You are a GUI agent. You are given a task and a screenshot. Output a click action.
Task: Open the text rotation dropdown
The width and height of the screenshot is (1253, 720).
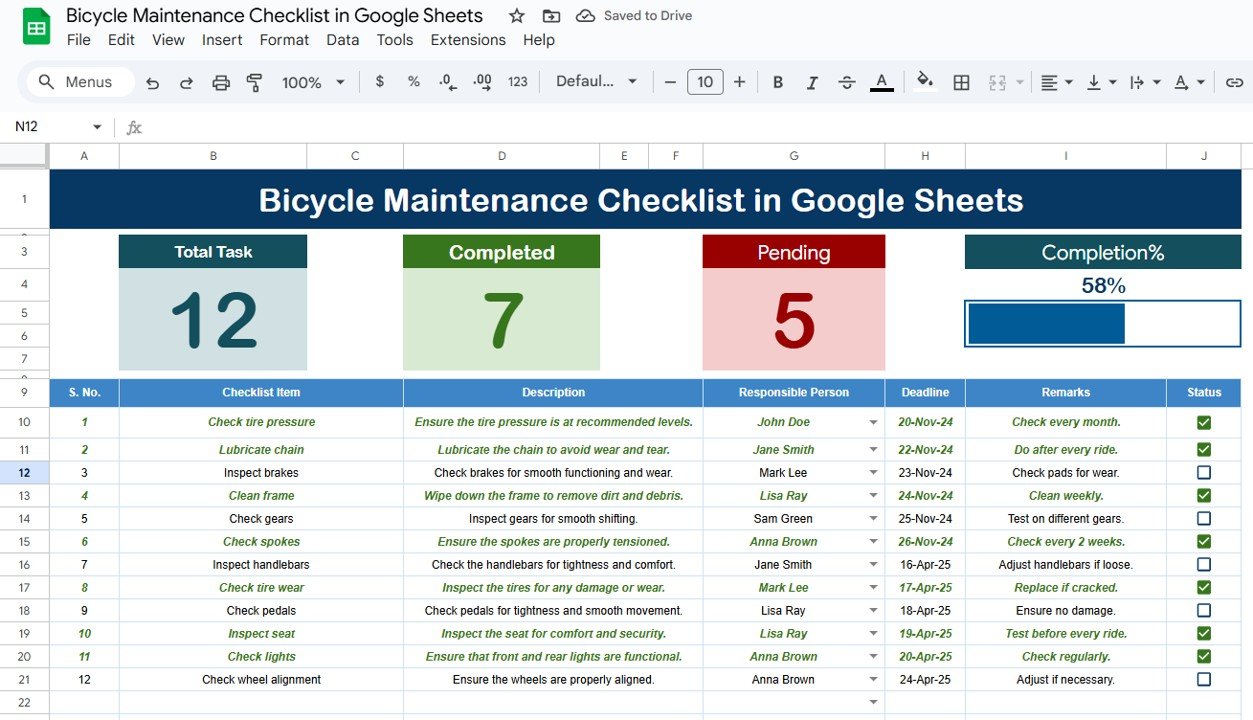[1189, 82]
